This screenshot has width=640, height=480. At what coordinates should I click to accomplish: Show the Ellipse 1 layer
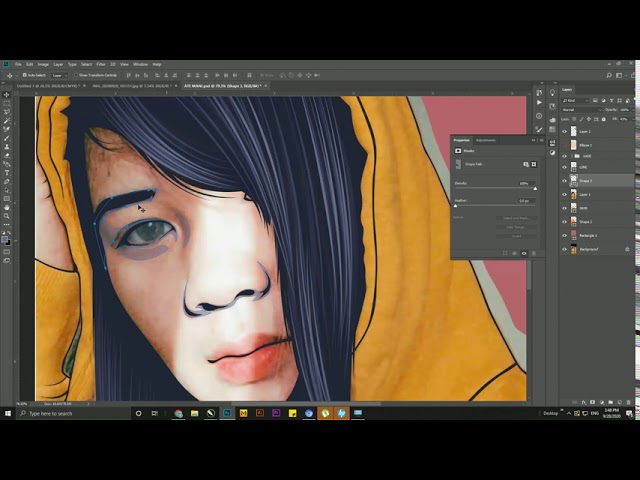click(564, 145)
